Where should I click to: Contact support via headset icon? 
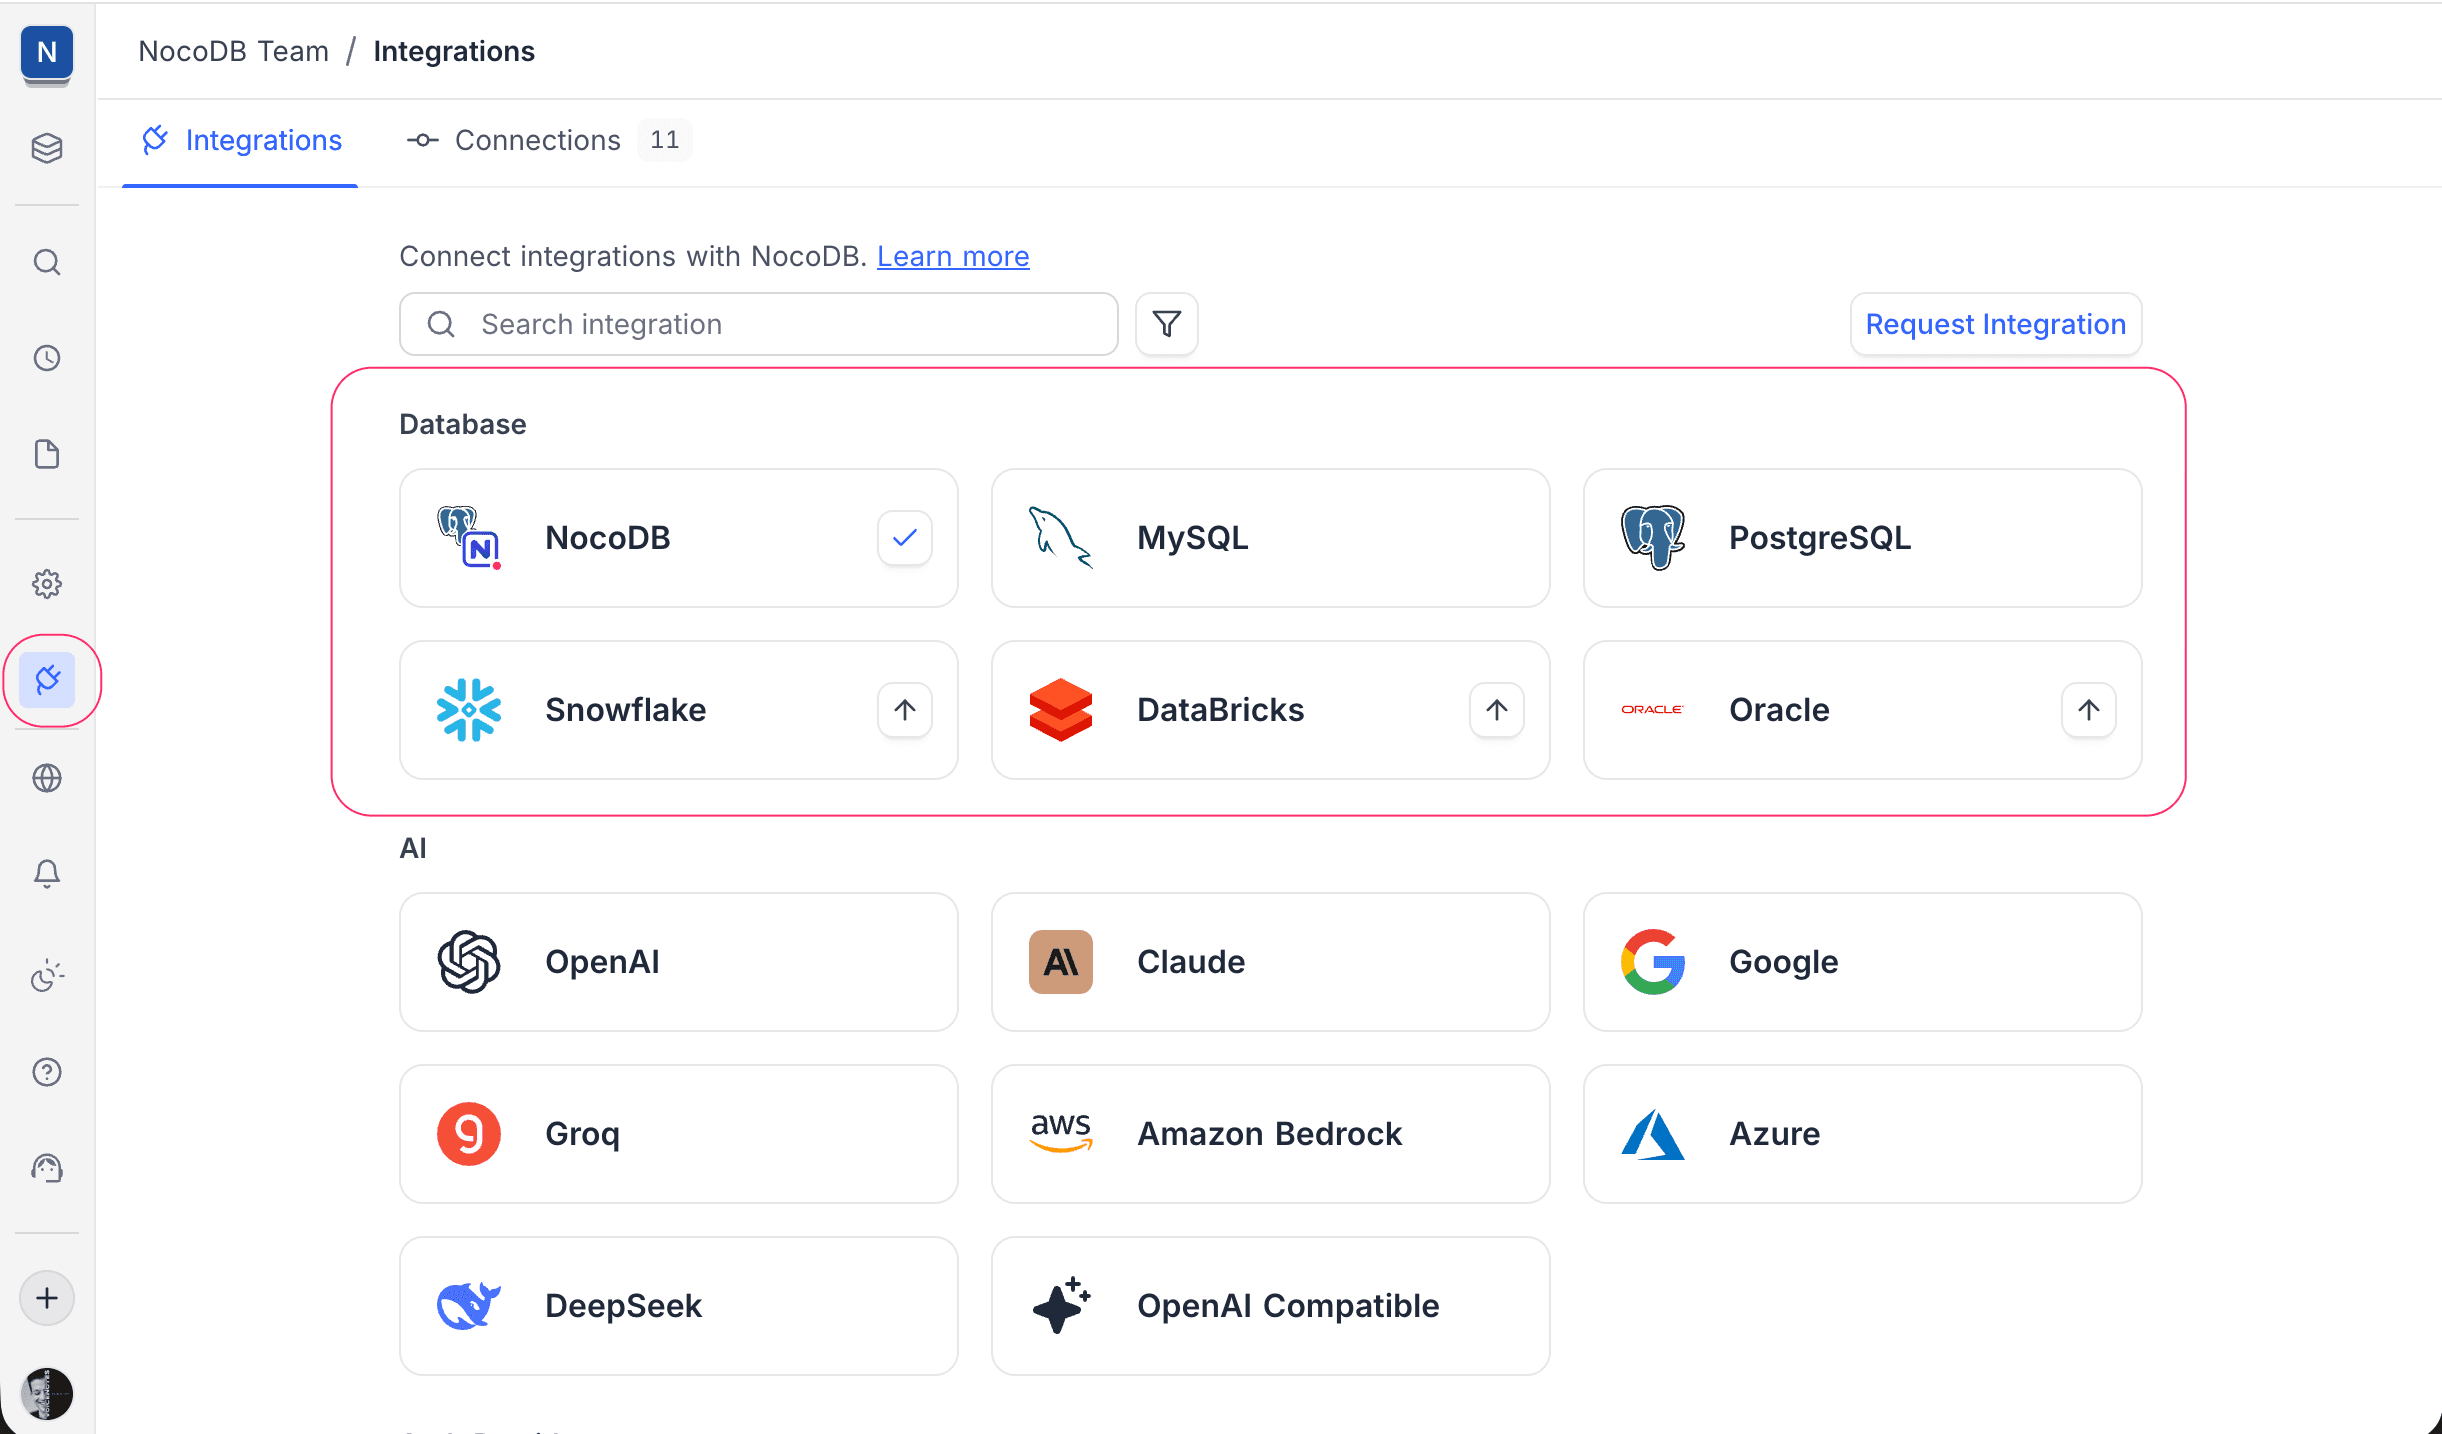47,1167
